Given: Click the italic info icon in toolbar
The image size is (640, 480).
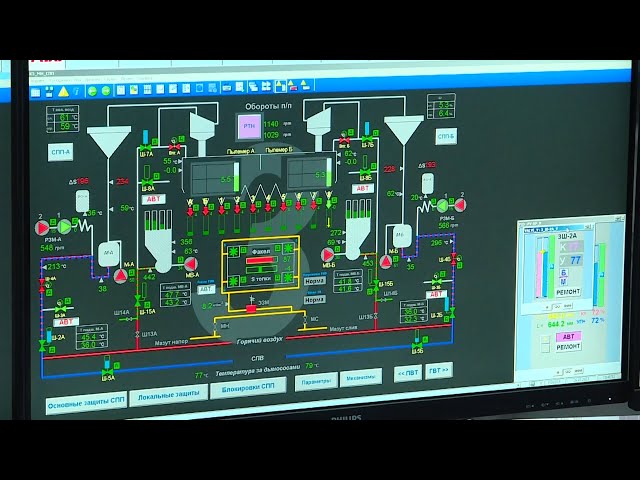Looking at the screenshot, I should point(76,92).
